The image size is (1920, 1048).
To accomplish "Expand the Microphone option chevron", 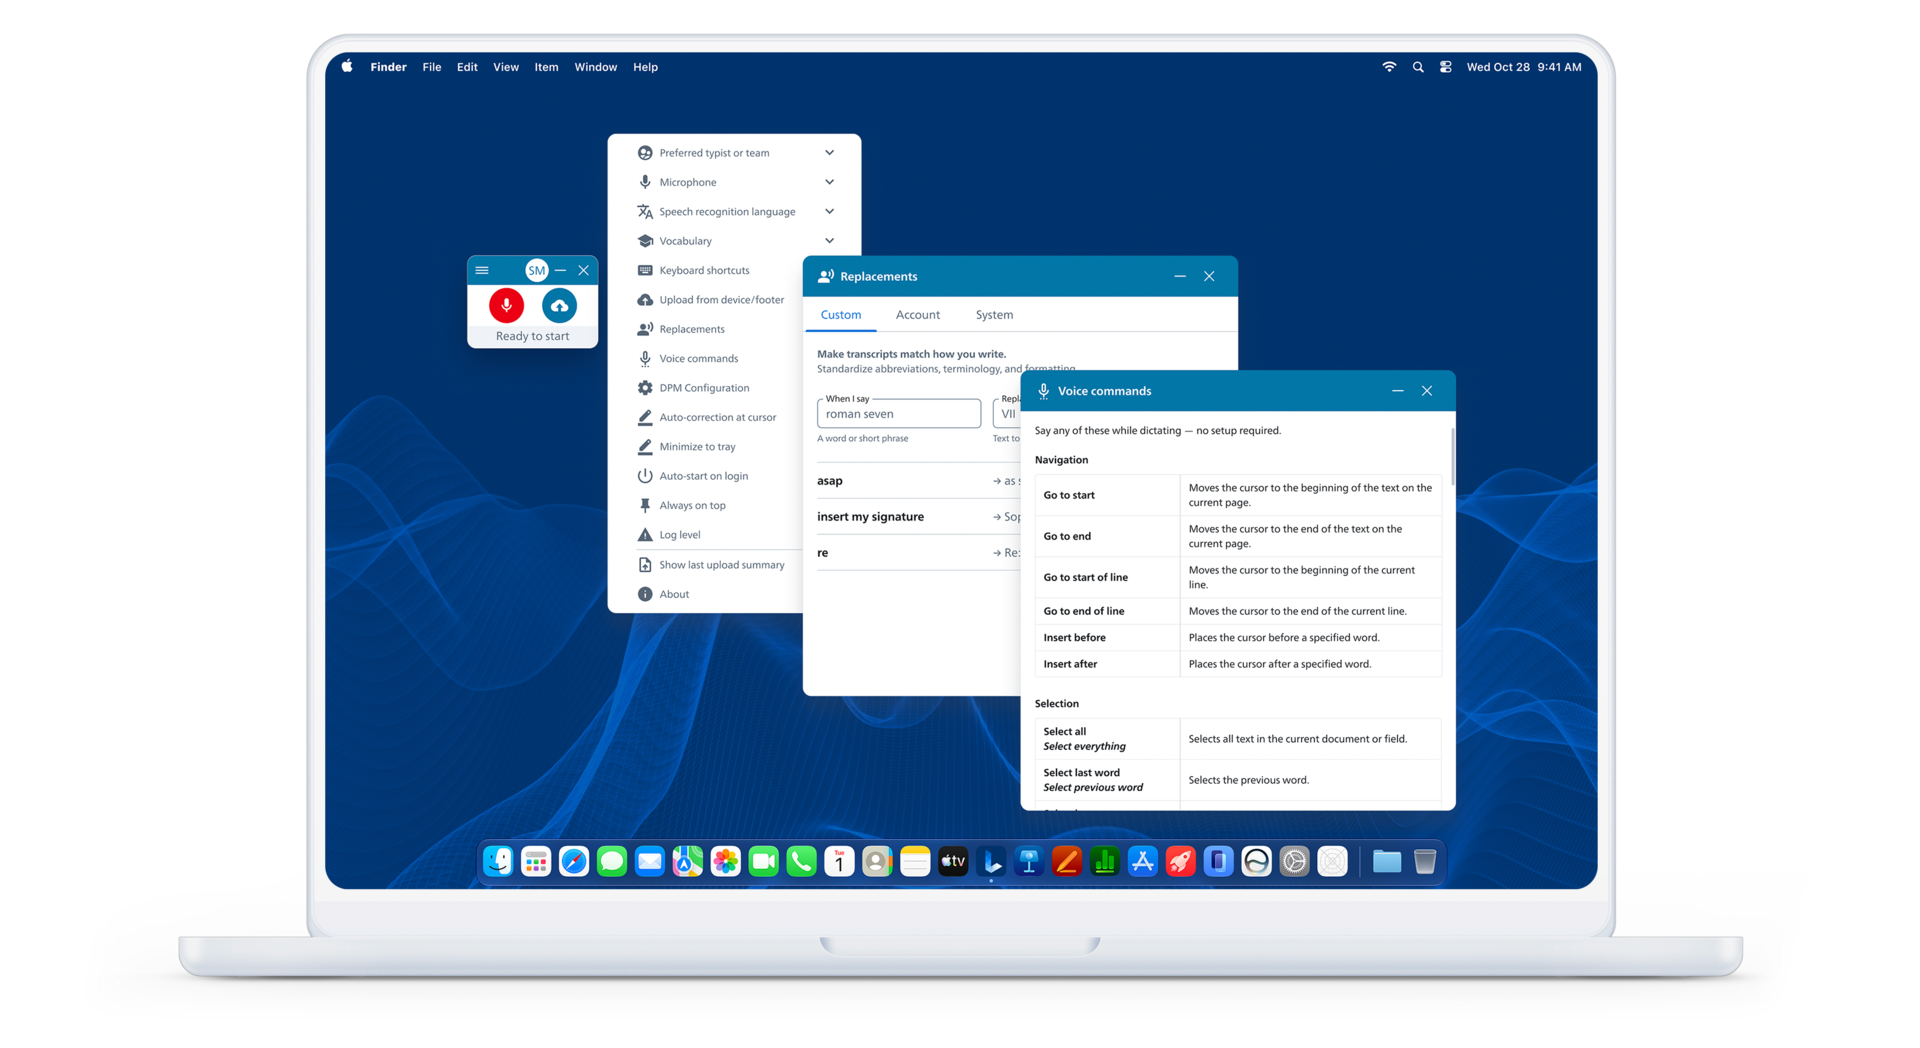I will point(829,182).
